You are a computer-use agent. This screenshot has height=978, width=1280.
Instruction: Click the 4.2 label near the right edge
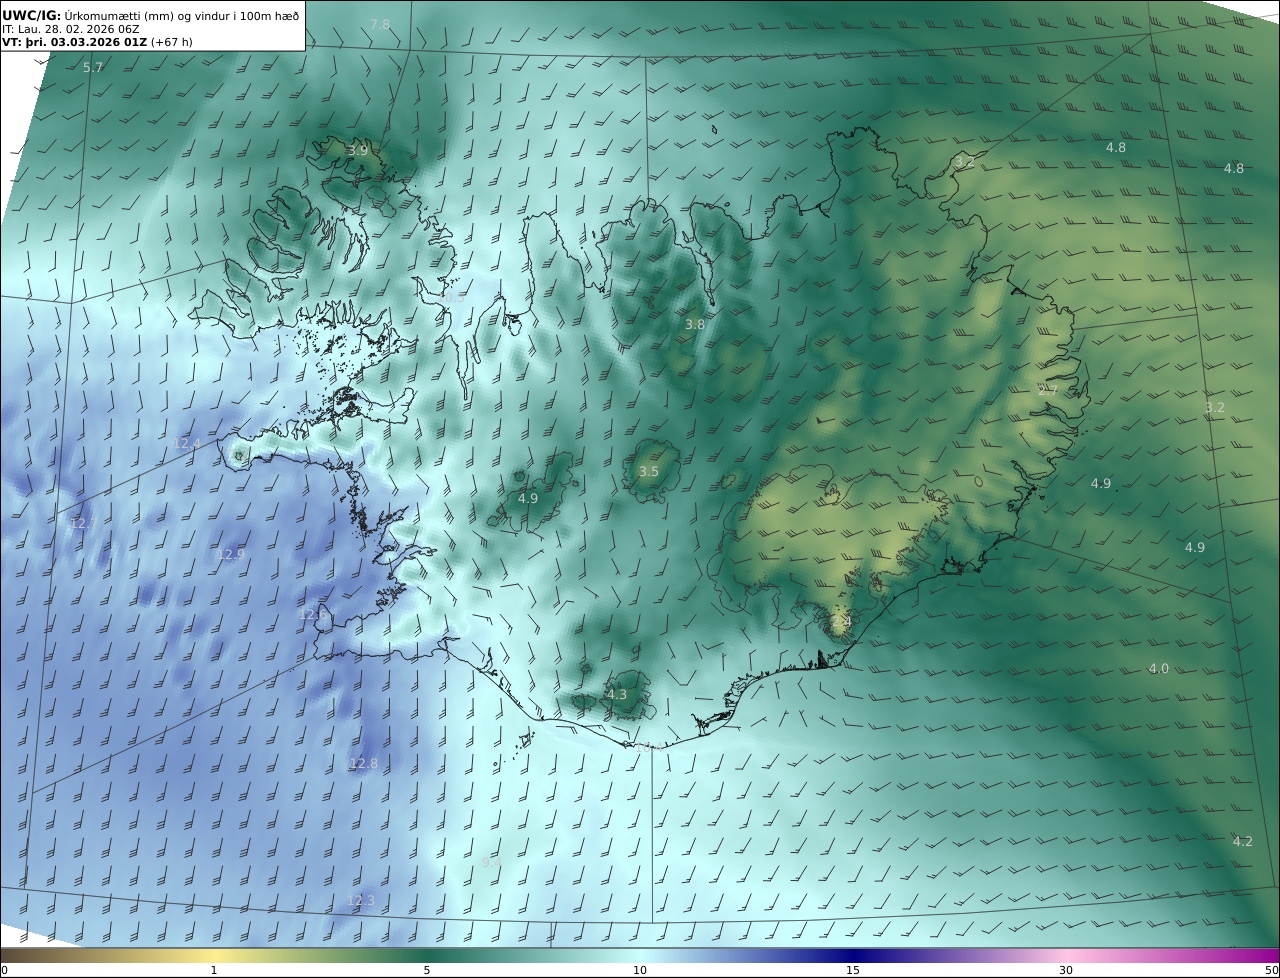[1242, 841]
